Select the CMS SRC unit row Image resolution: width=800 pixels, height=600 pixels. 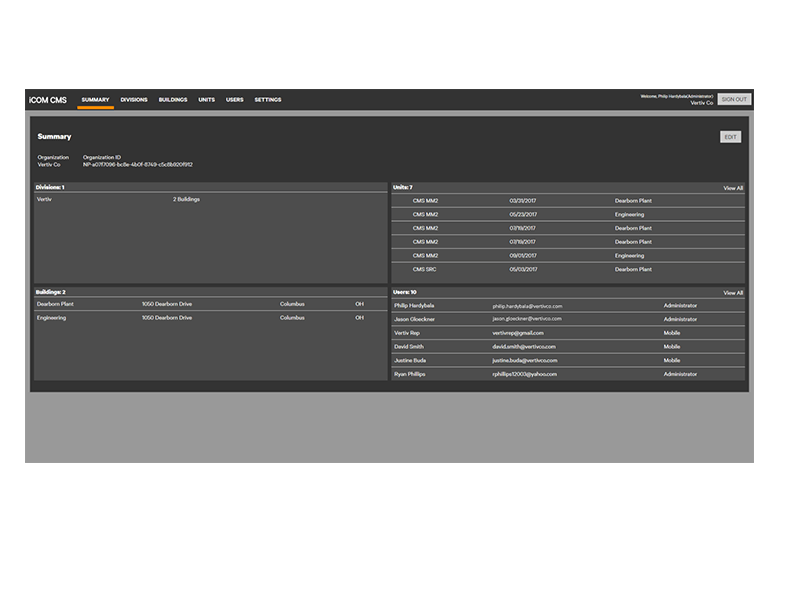pyautogui.click(x=568, y=269)
